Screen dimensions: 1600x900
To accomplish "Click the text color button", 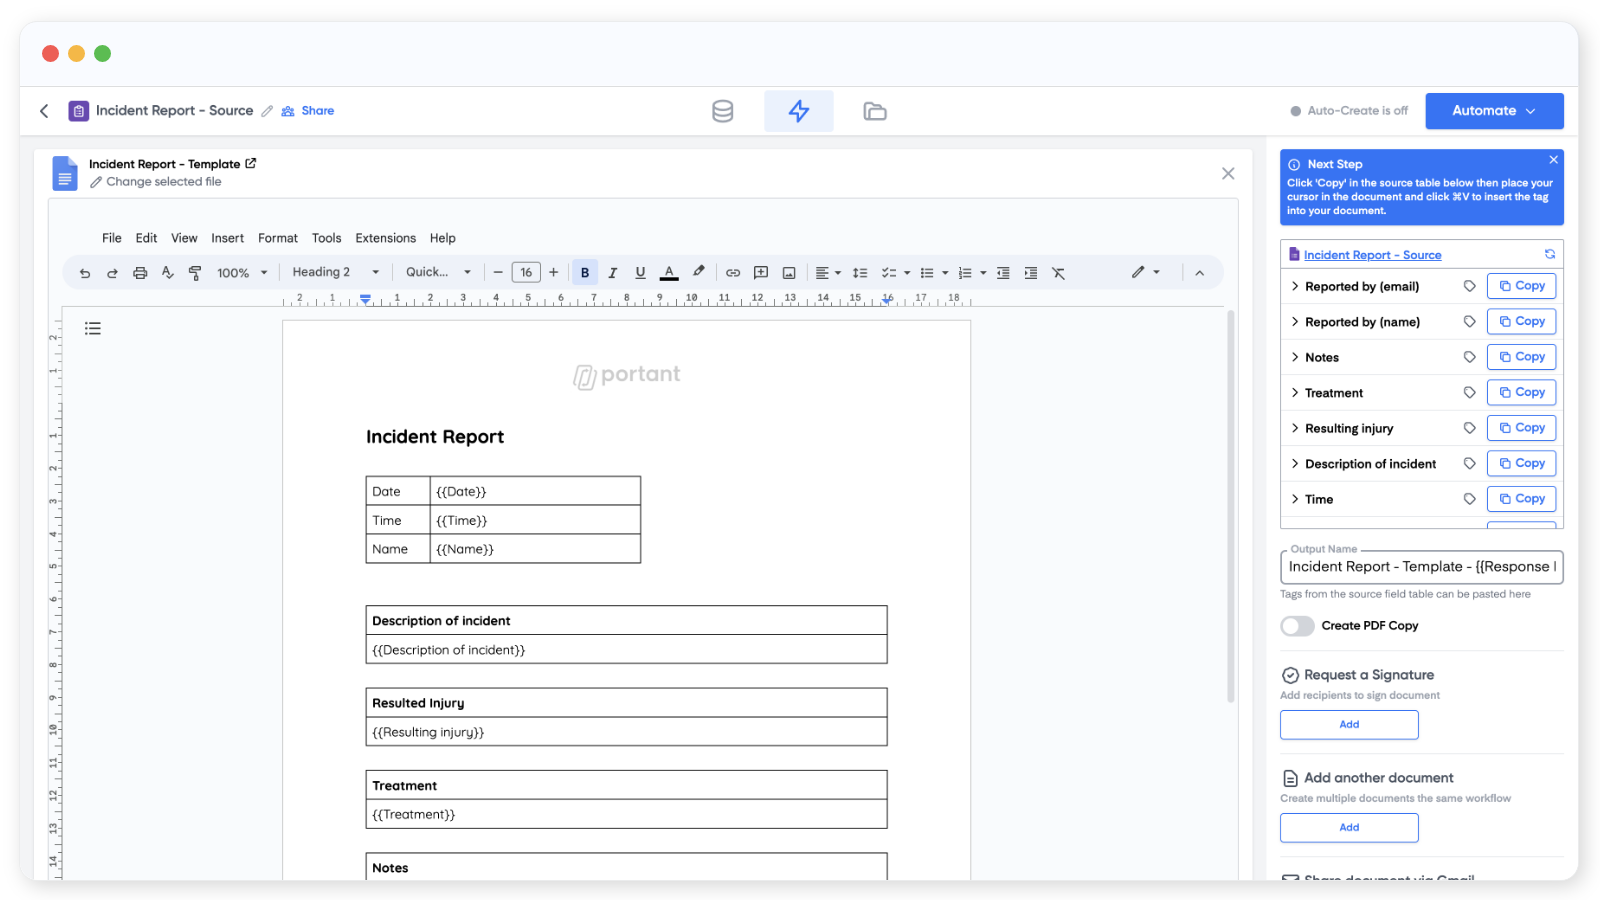I will 670,273.
